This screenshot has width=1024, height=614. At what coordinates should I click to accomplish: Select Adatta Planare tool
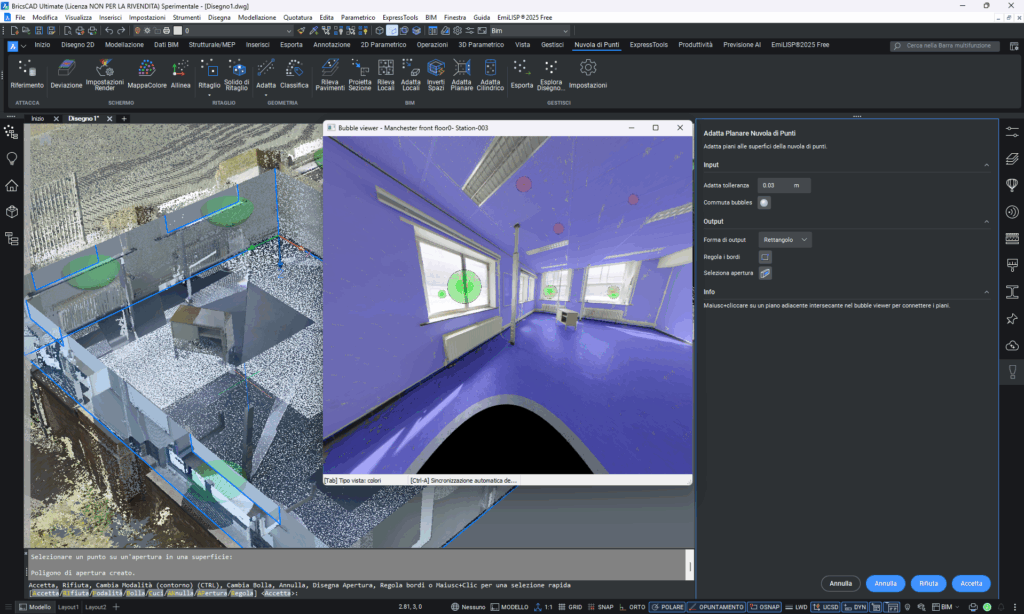click(x=461, y=74)
